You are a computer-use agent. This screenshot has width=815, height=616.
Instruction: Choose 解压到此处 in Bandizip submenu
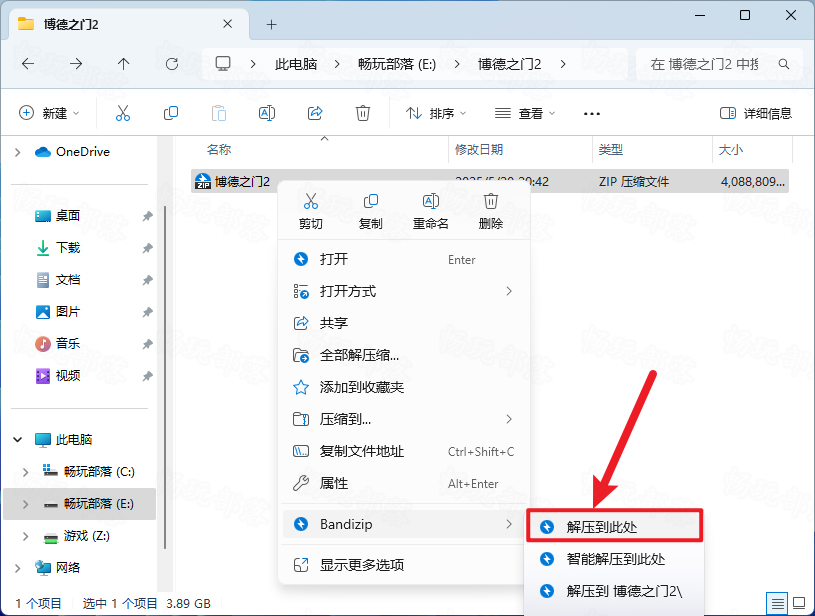tap(615, 527)
